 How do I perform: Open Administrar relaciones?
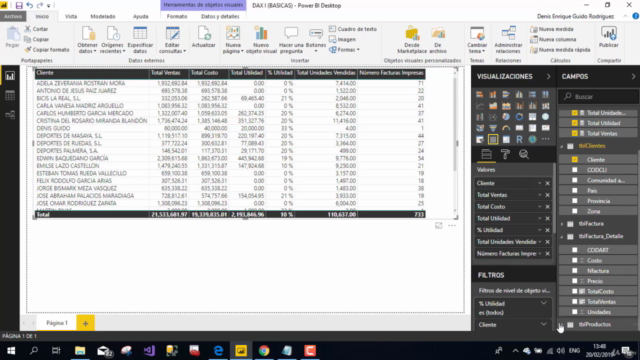[x=508, y=40]
